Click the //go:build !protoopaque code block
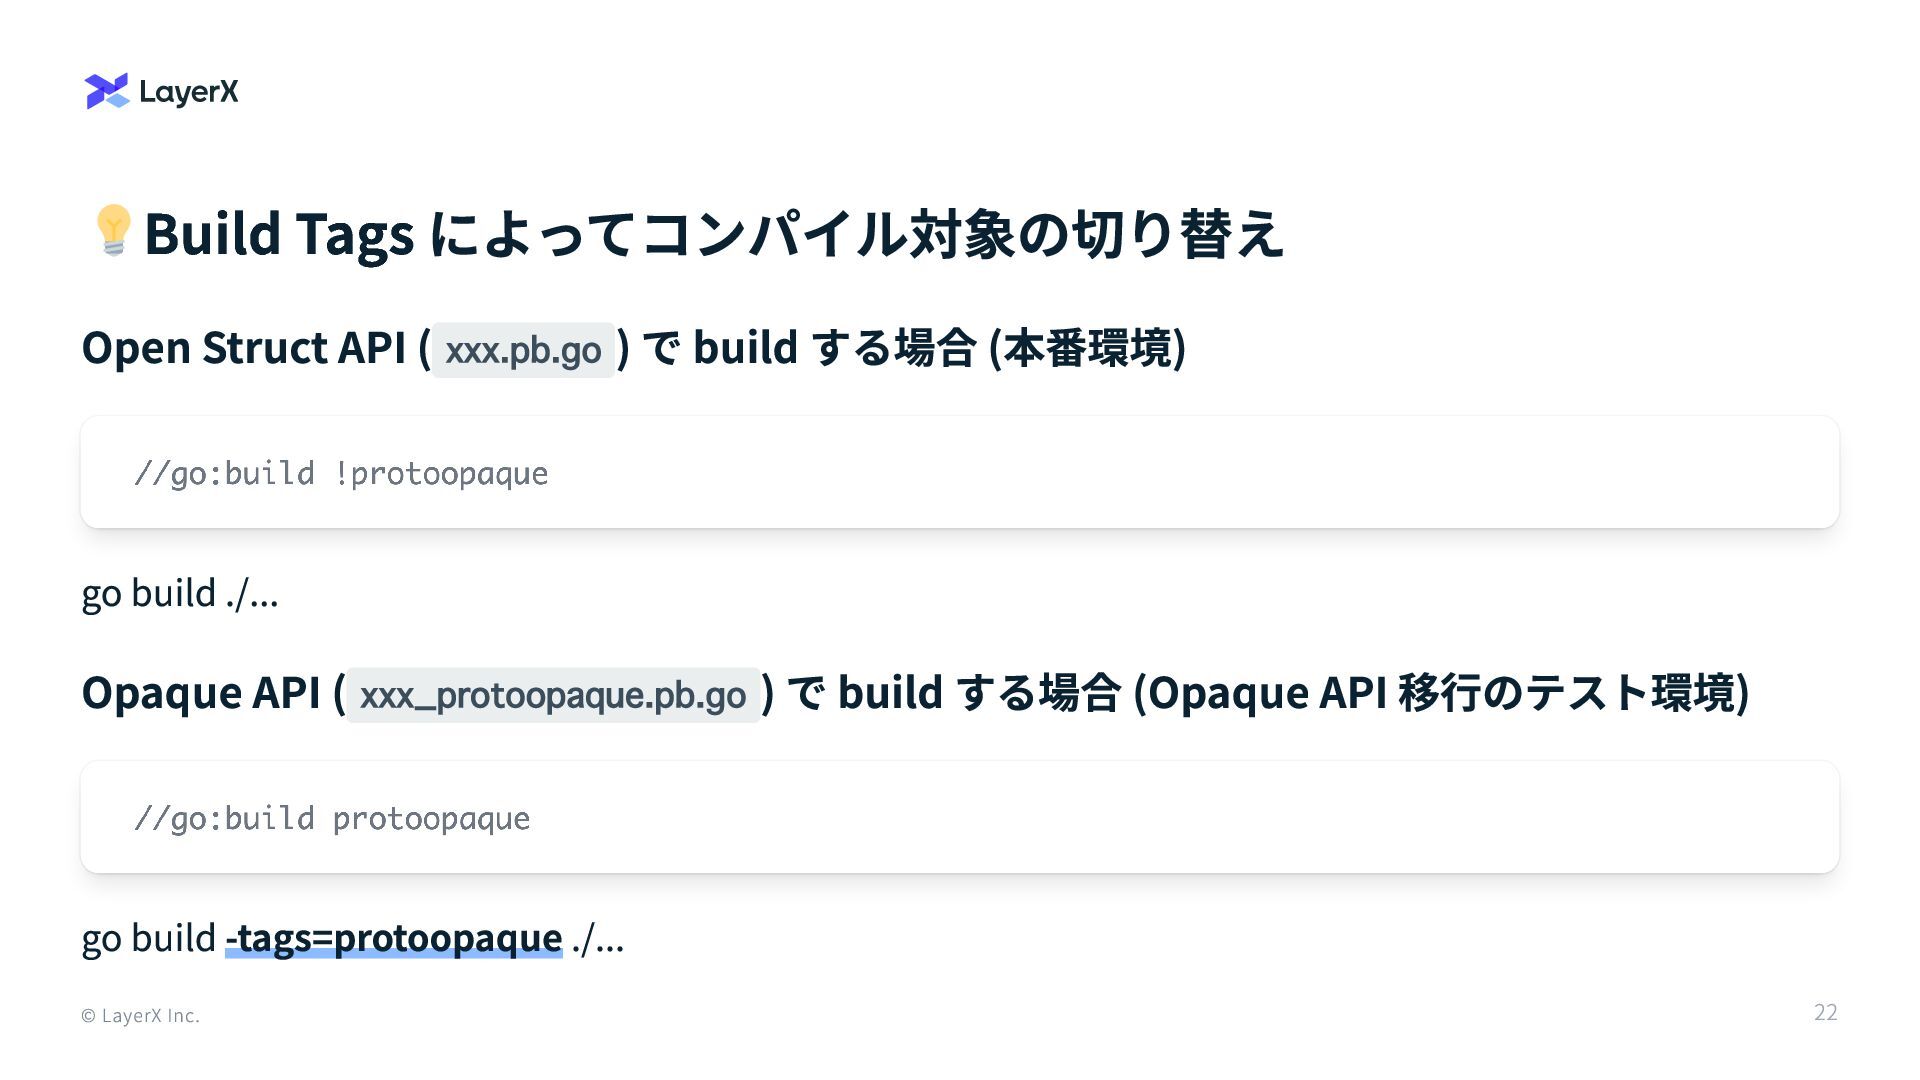The width and height of the screenshot is (1920, 1080). [x=960, y=472]
